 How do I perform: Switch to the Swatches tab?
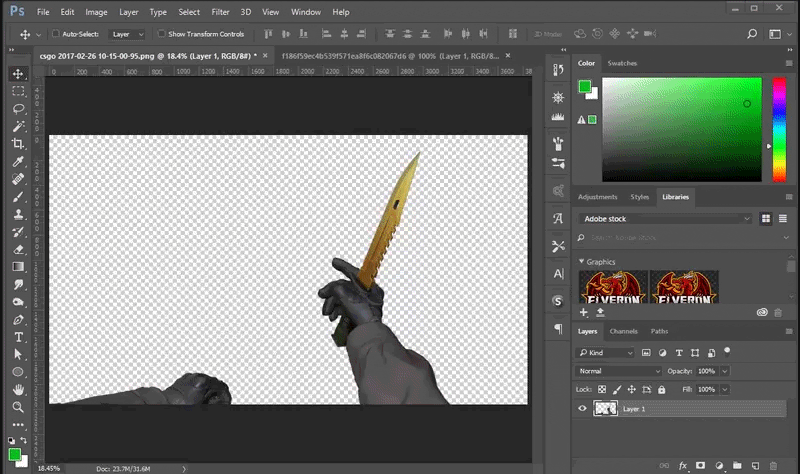622,63
